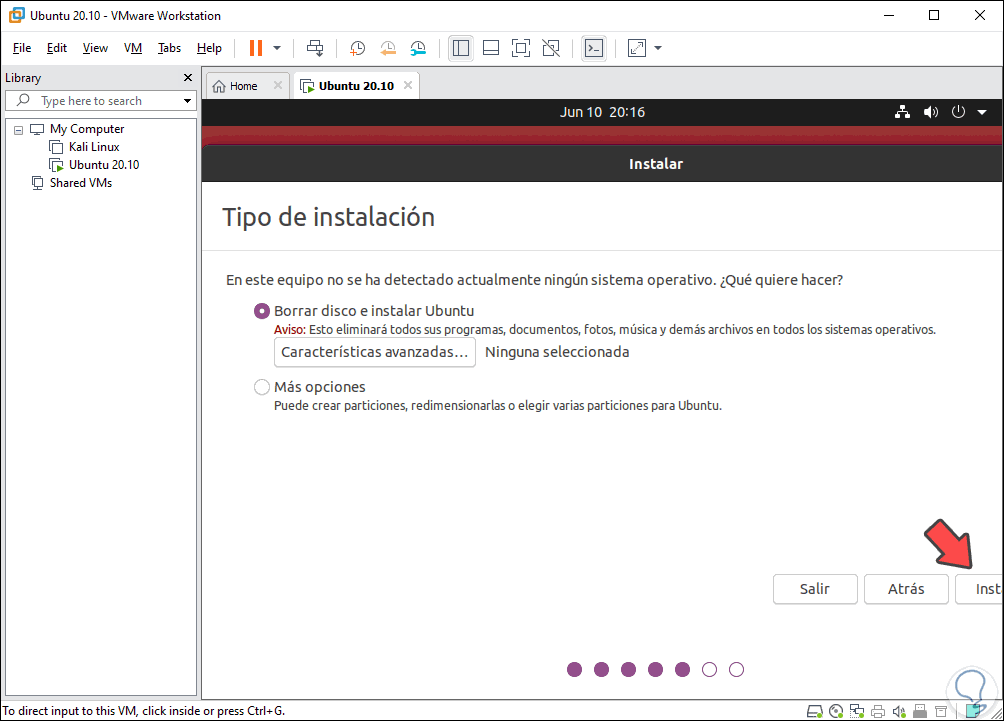Viewport: 1004px width, 721px height.
Task: Click the message log note icon
Action: (x=974, y=710)
